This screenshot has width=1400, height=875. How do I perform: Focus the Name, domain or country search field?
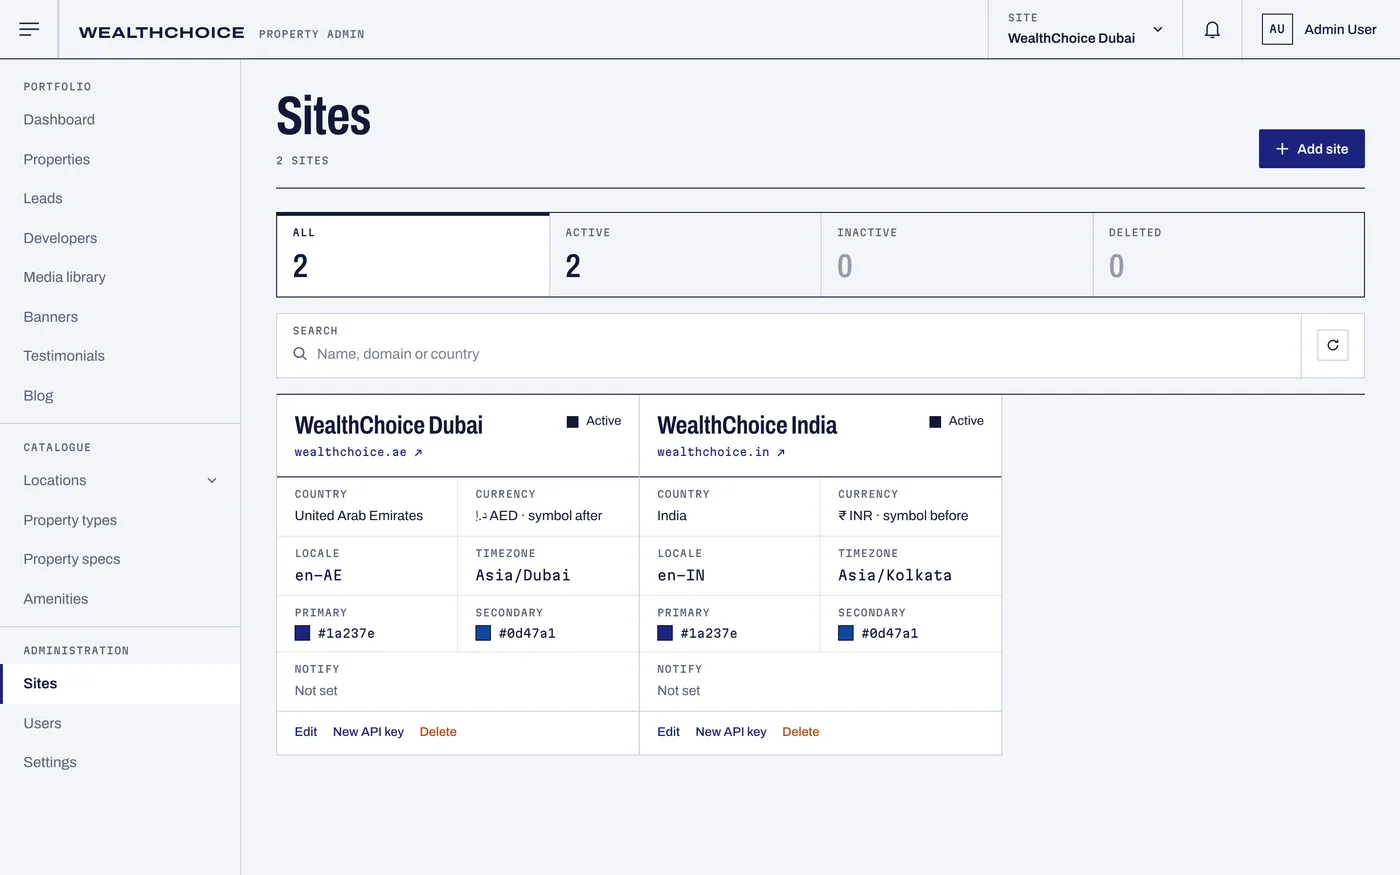tap(789, 354)
